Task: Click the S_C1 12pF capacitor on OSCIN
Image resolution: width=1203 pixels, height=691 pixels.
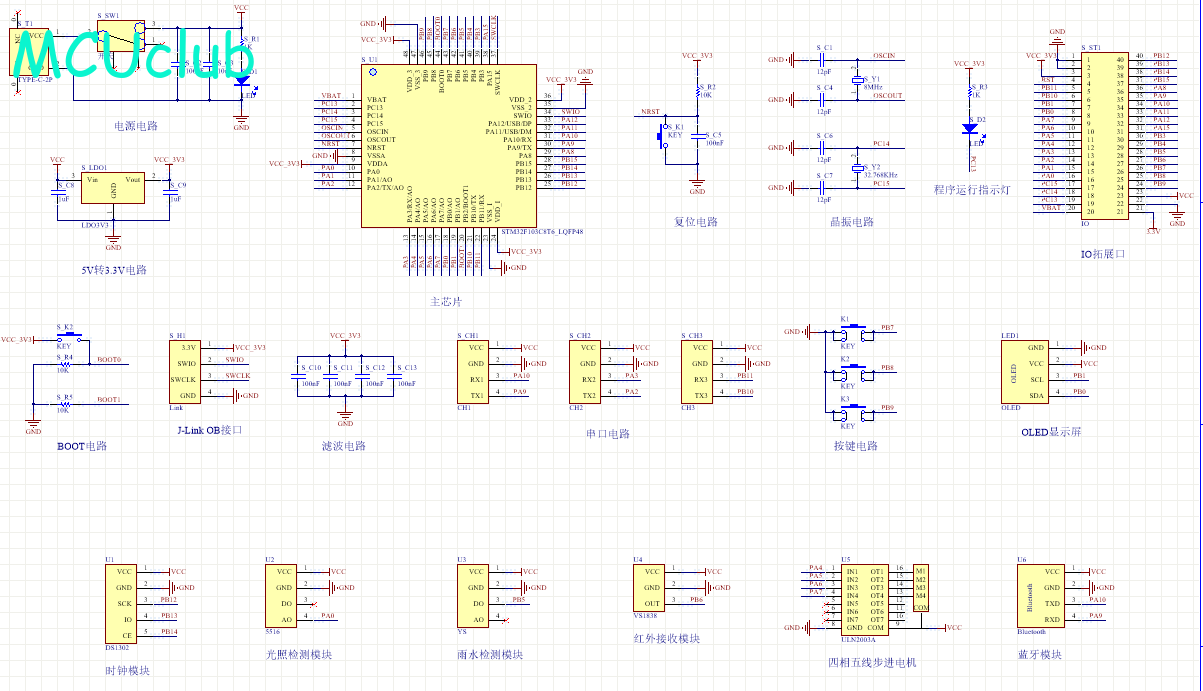Action: coord(822,60)
